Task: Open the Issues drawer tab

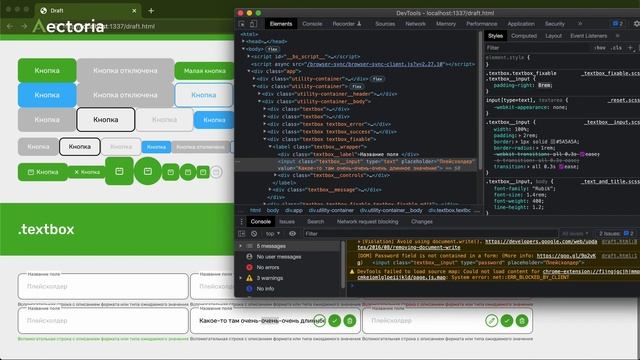Action: 287,222
